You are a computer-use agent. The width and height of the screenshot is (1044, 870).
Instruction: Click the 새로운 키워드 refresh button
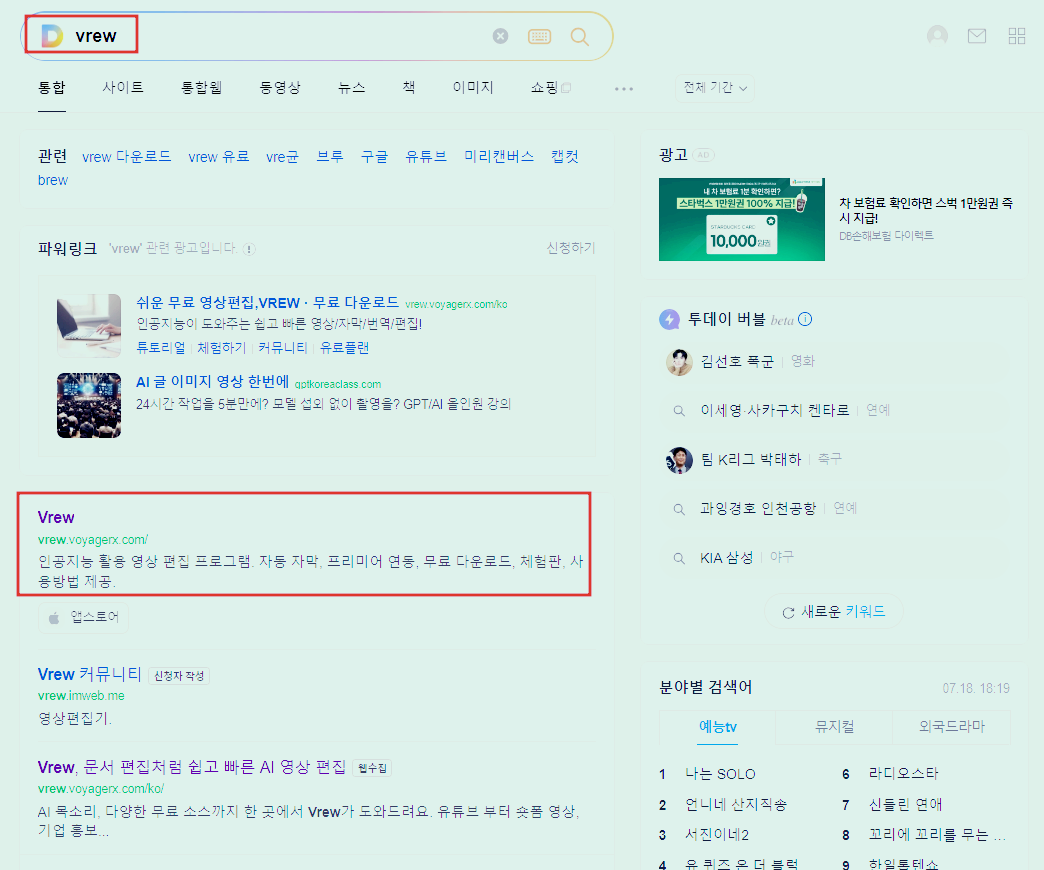point(834,612)
